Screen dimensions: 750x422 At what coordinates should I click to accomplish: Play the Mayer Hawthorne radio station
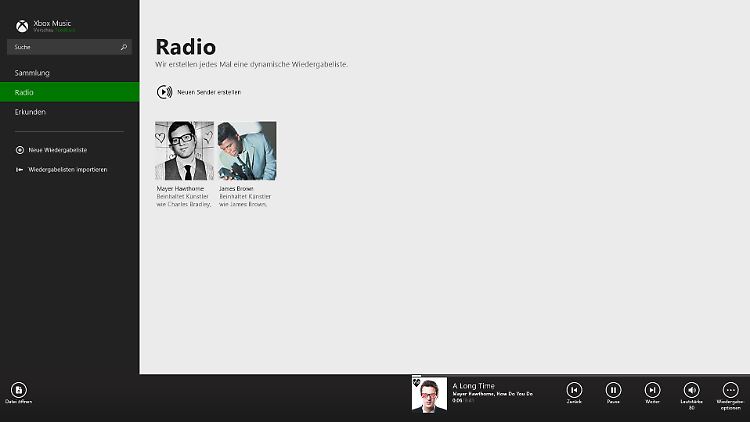pos(185,151)
